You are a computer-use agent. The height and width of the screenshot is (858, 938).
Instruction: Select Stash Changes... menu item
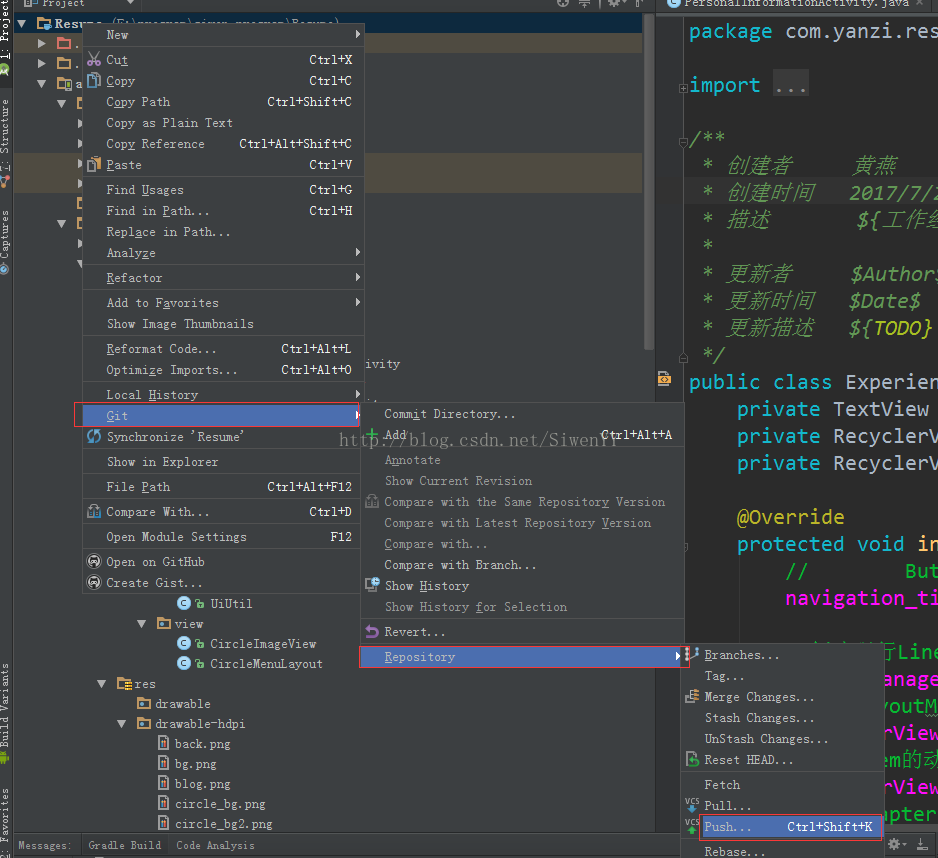pos(782,718)
